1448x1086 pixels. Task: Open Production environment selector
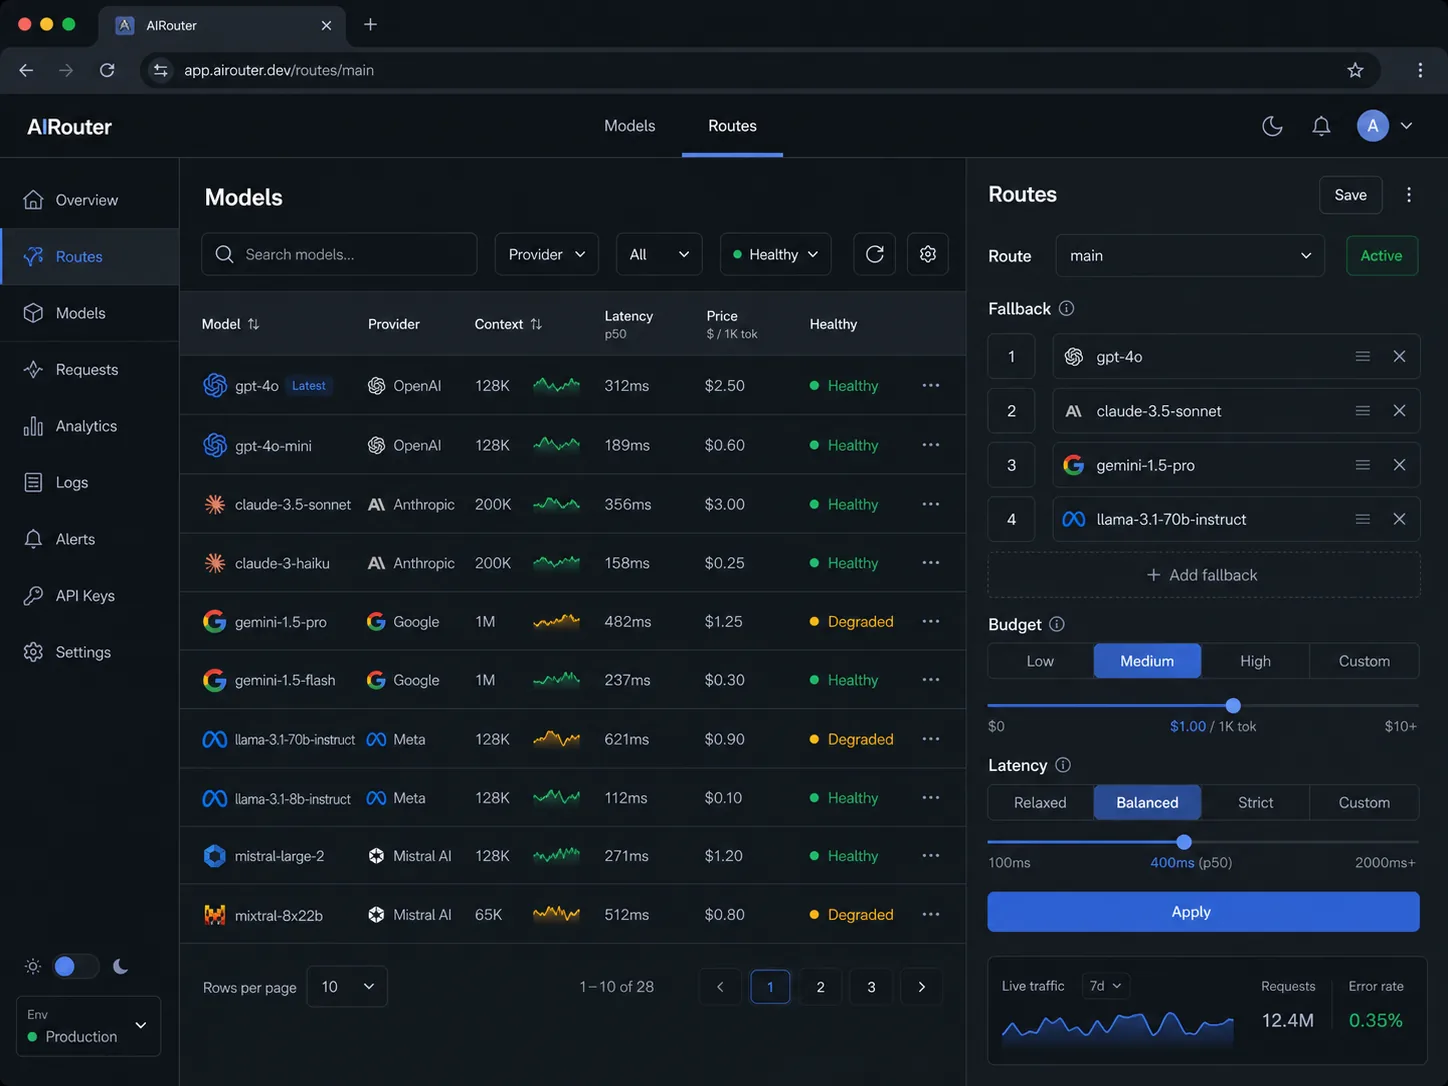coord(88,1026)
